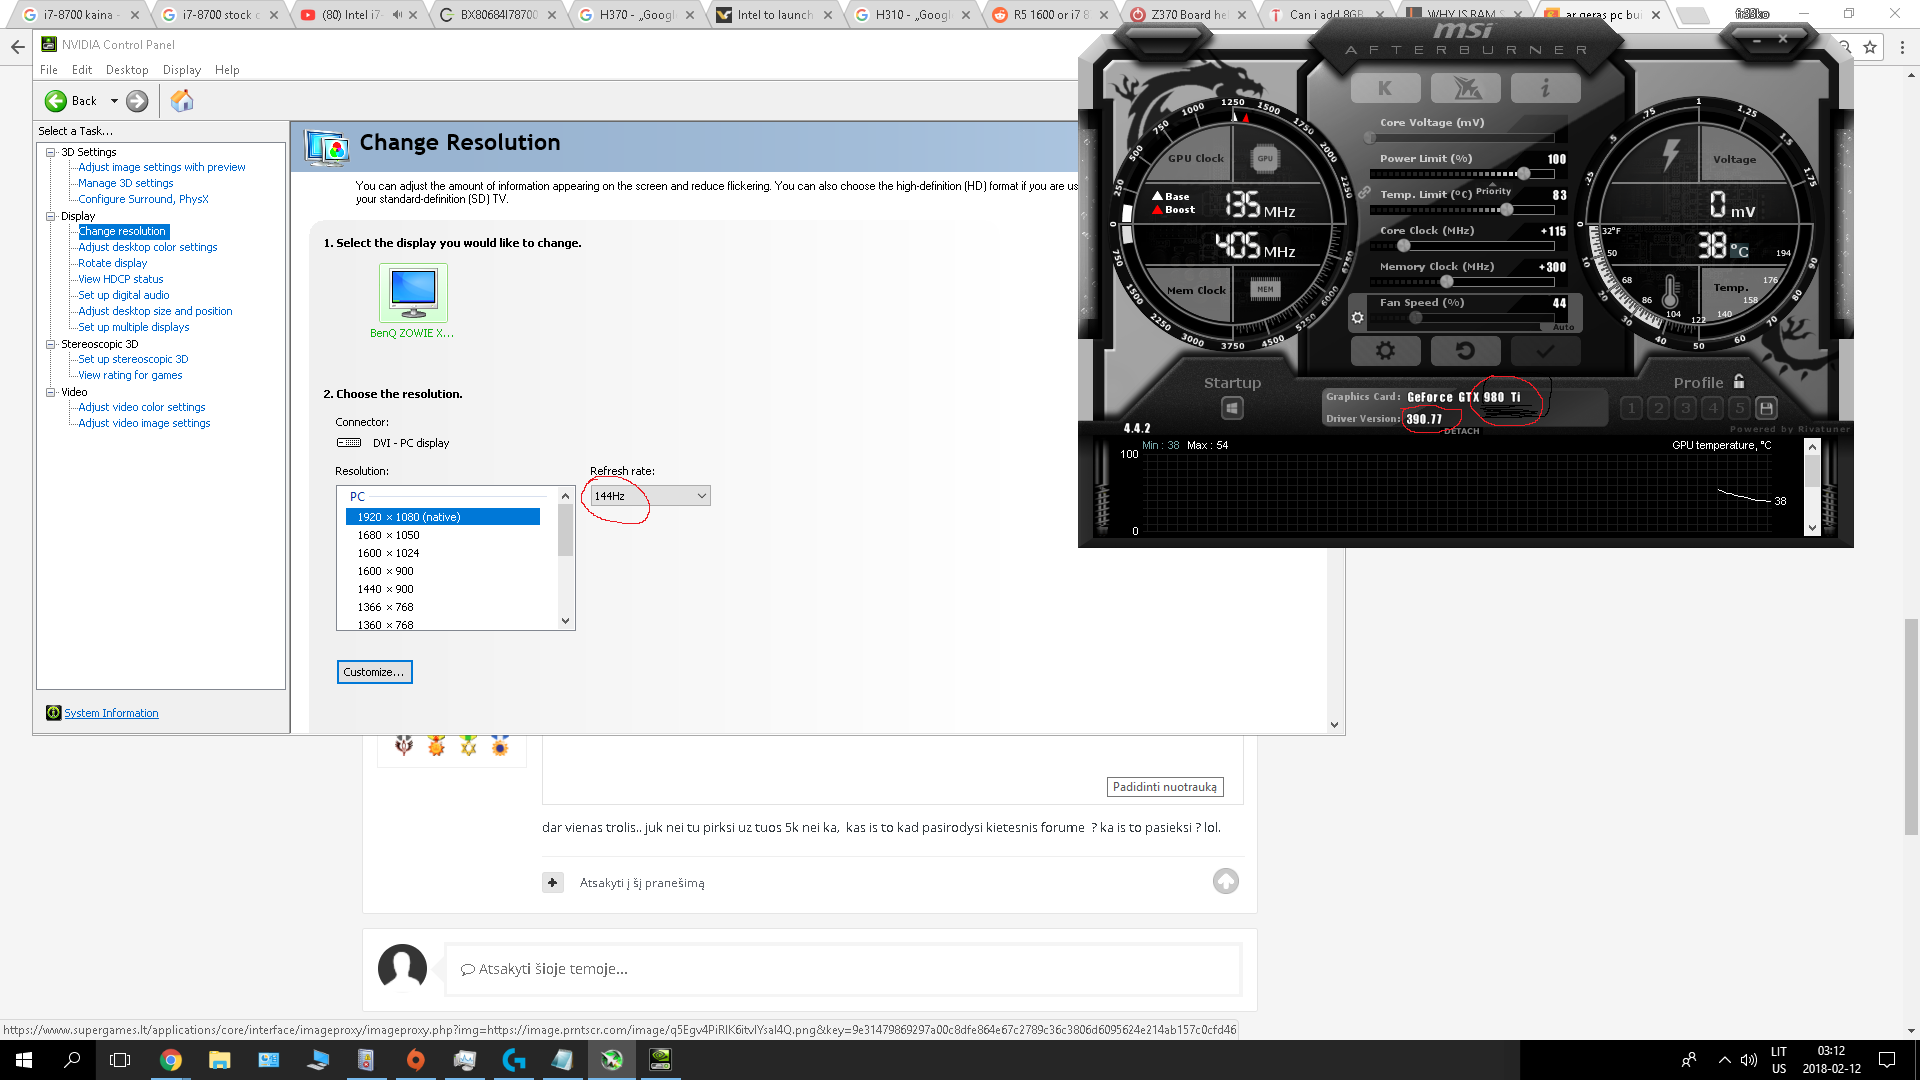The width and height of the screenshot is (1920, 1080).
Task: Open the Back button dropdown arrow
Action: [114, 101]
